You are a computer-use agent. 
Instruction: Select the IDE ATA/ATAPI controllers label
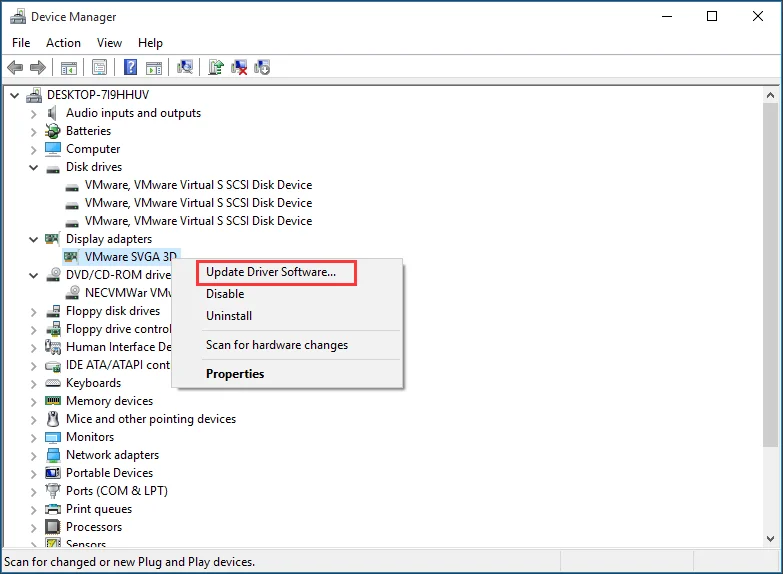click(118, 365)
